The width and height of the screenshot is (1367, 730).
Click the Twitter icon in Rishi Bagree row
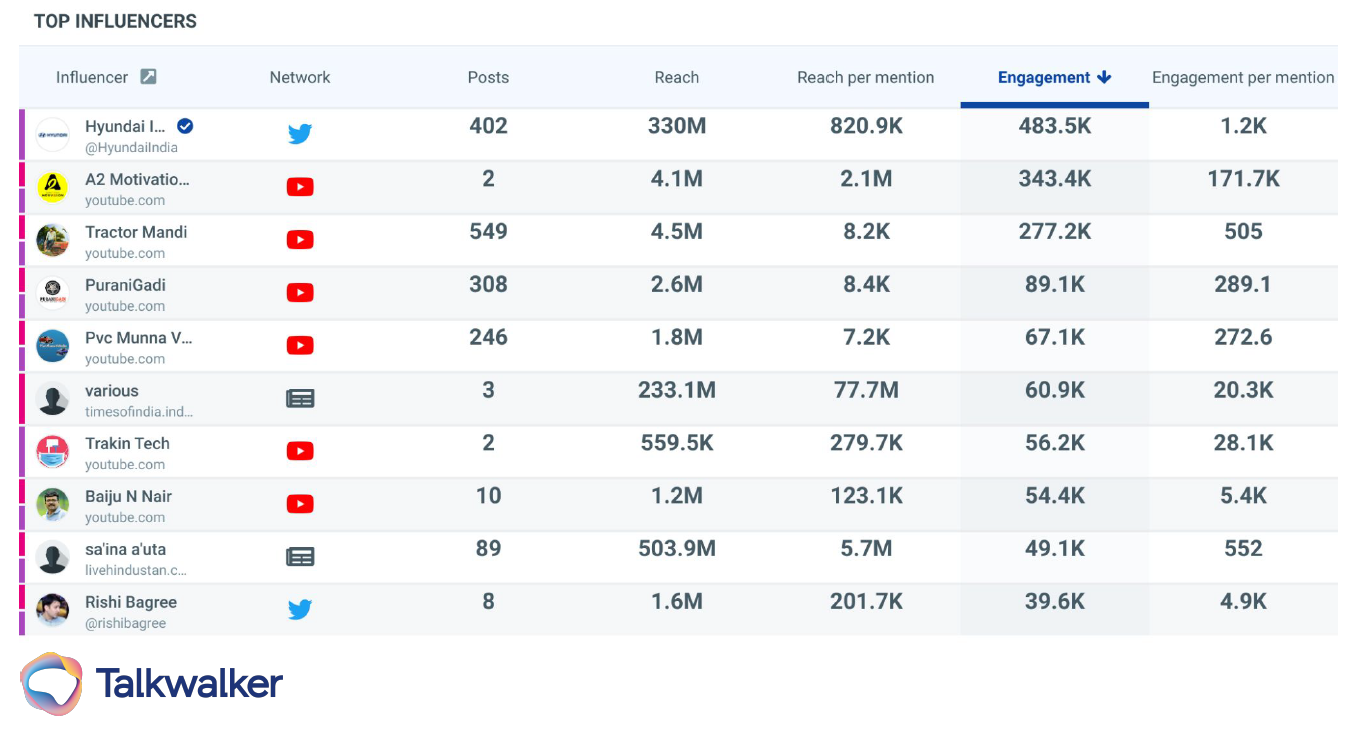[x=300, y=609]
